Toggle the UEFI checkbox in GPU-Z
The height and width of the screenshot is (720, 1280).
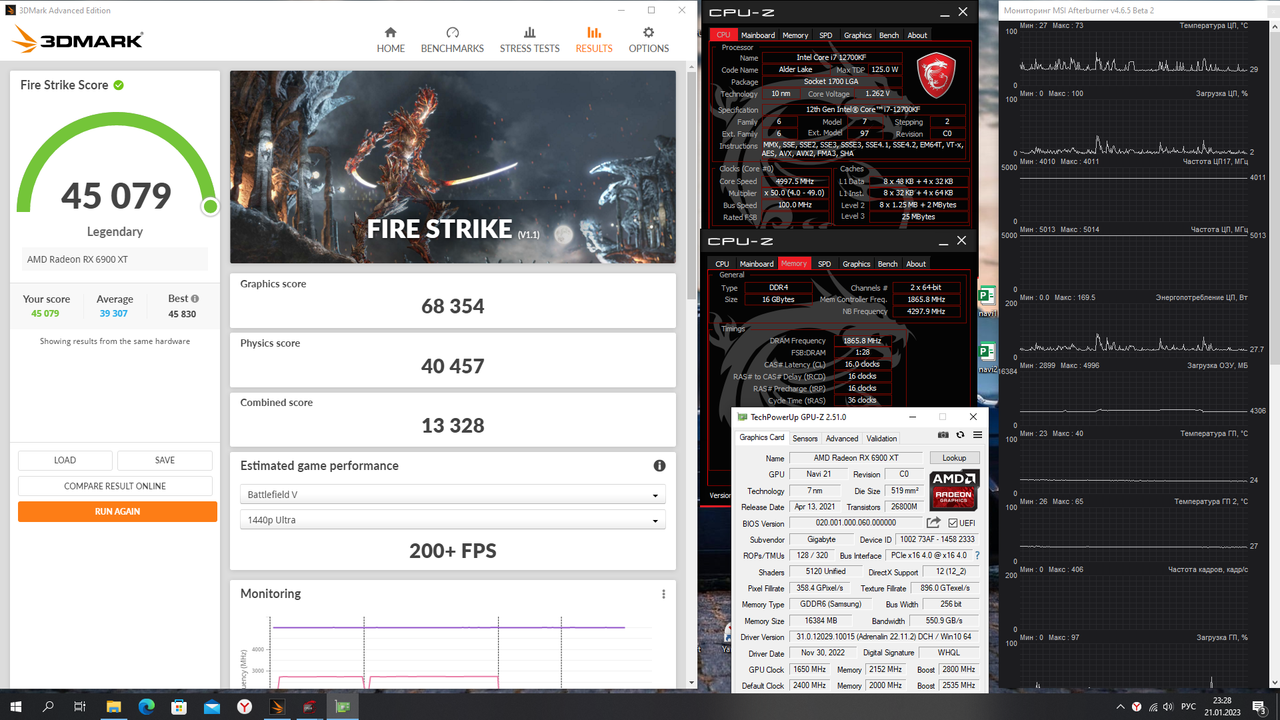point(953,523)
